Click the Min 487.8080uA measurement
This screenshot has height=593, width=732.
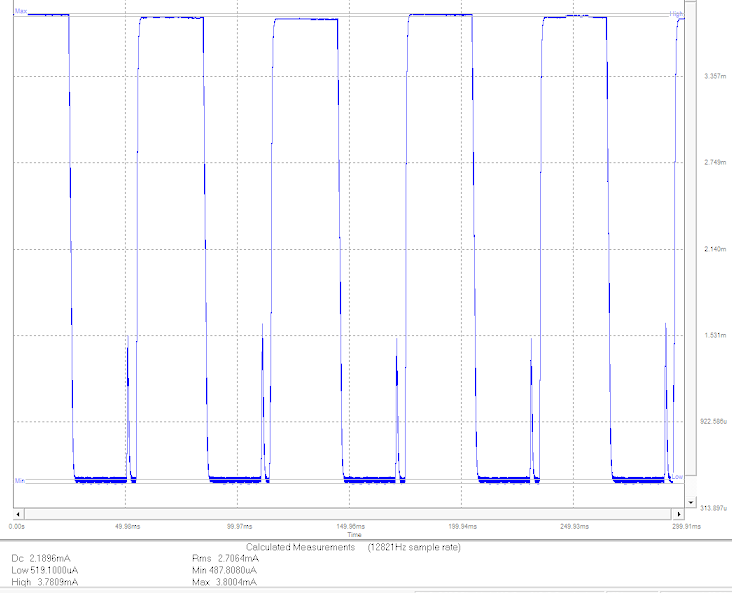click(x=225, y=570)
